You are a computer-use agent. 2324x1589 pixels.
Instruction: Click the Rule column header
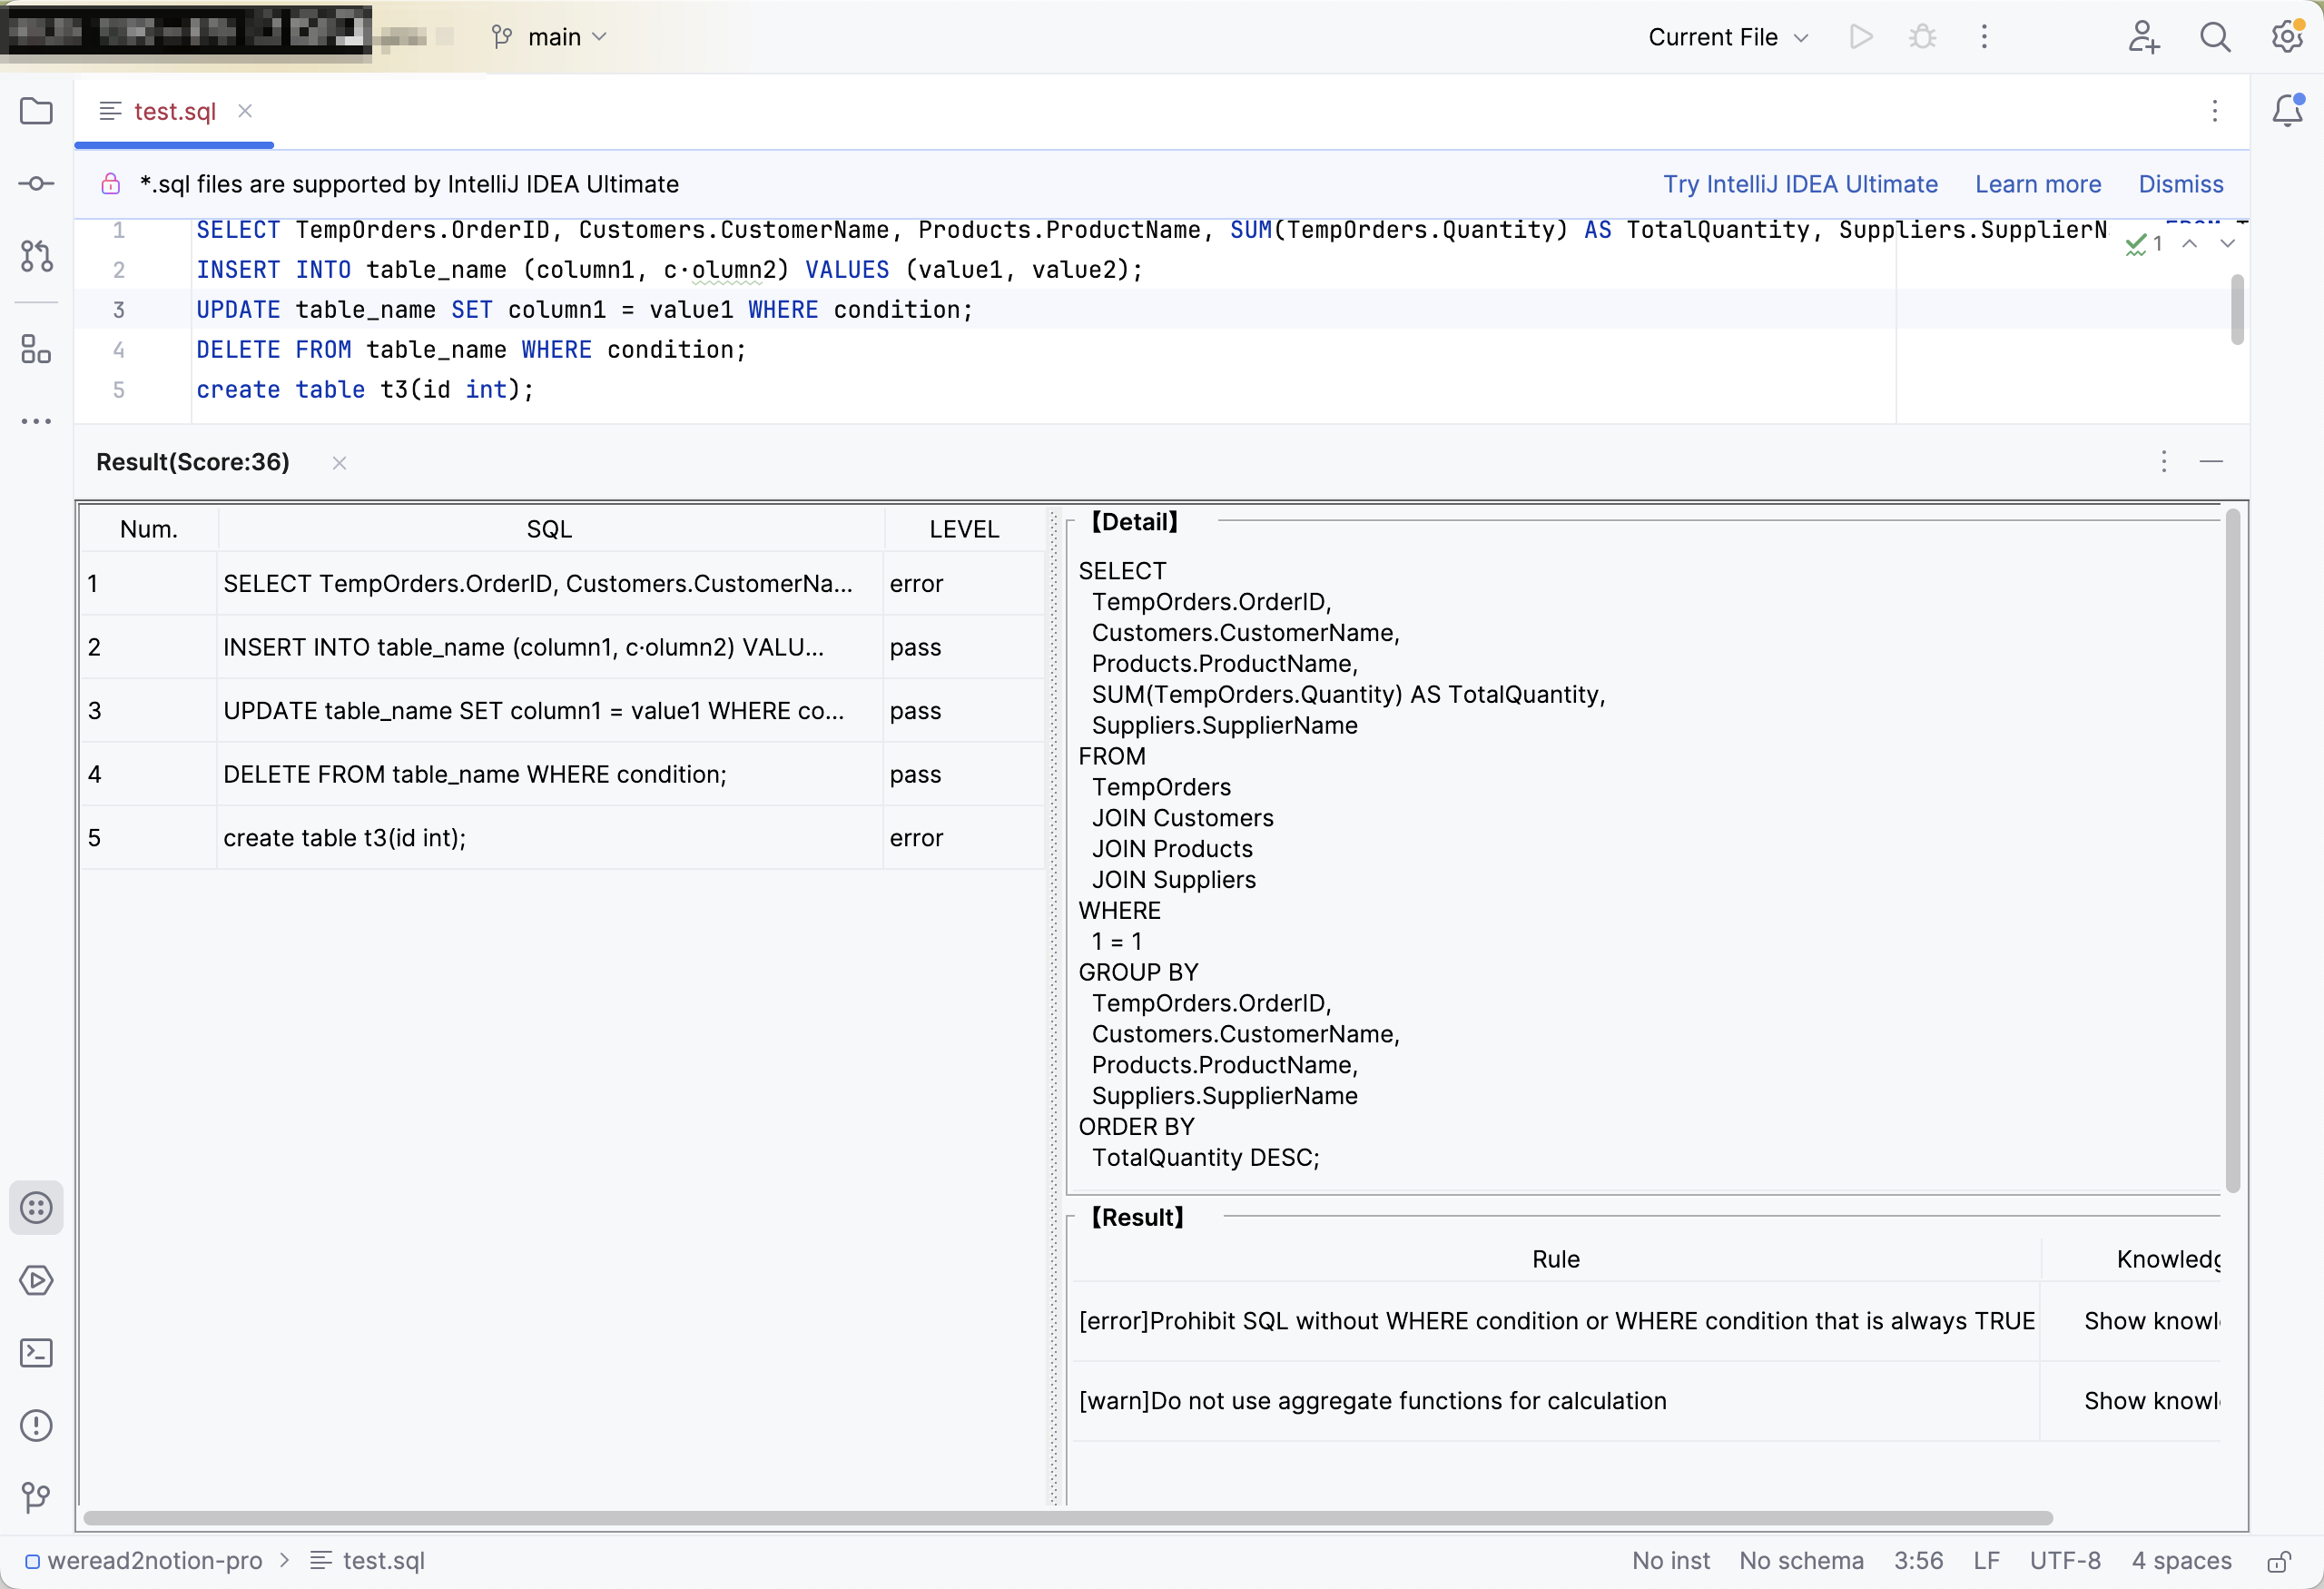(1555, 1259)
